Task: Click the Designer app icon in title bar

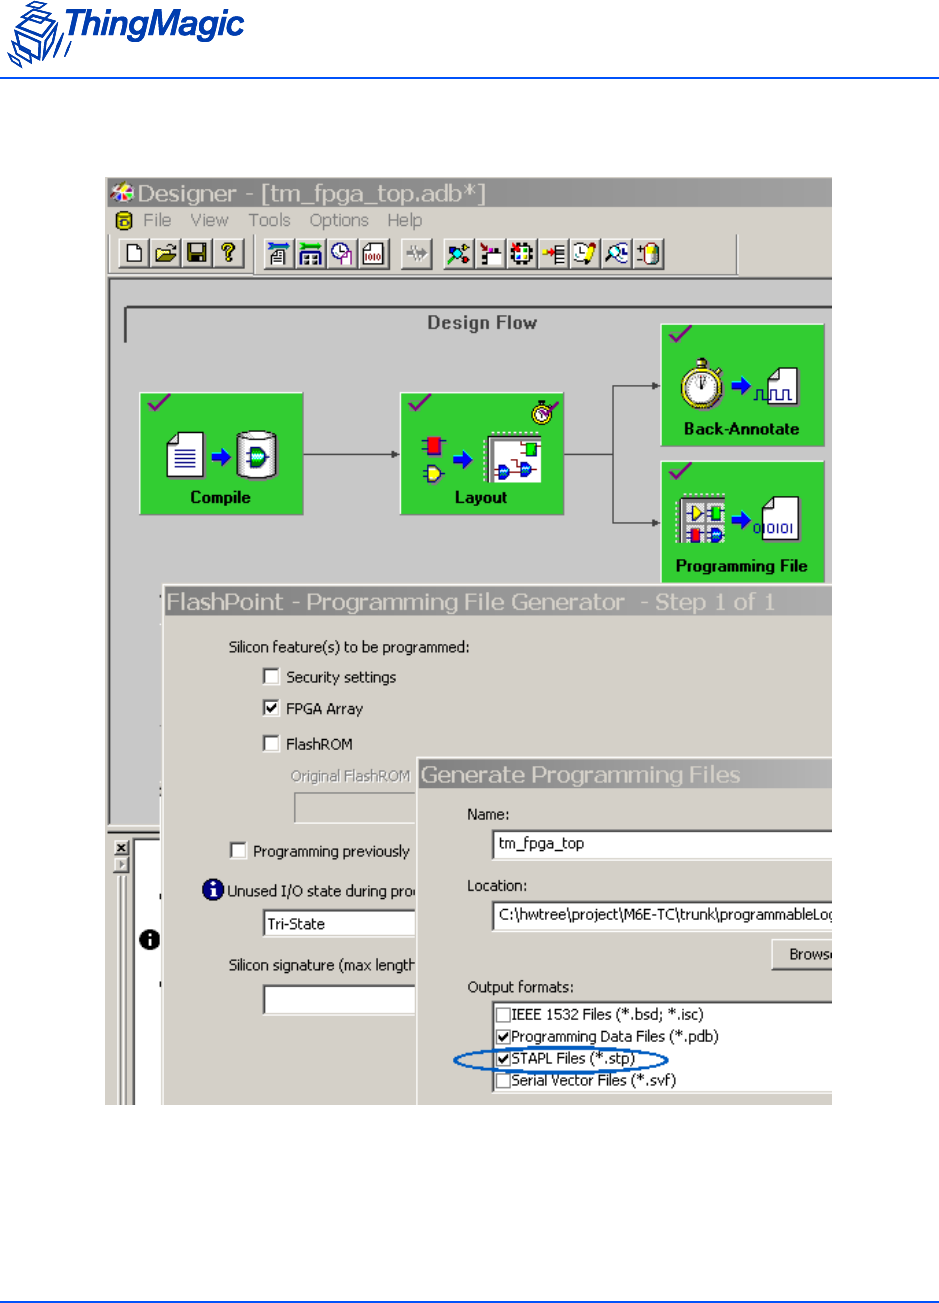Action: coord(122,193)
